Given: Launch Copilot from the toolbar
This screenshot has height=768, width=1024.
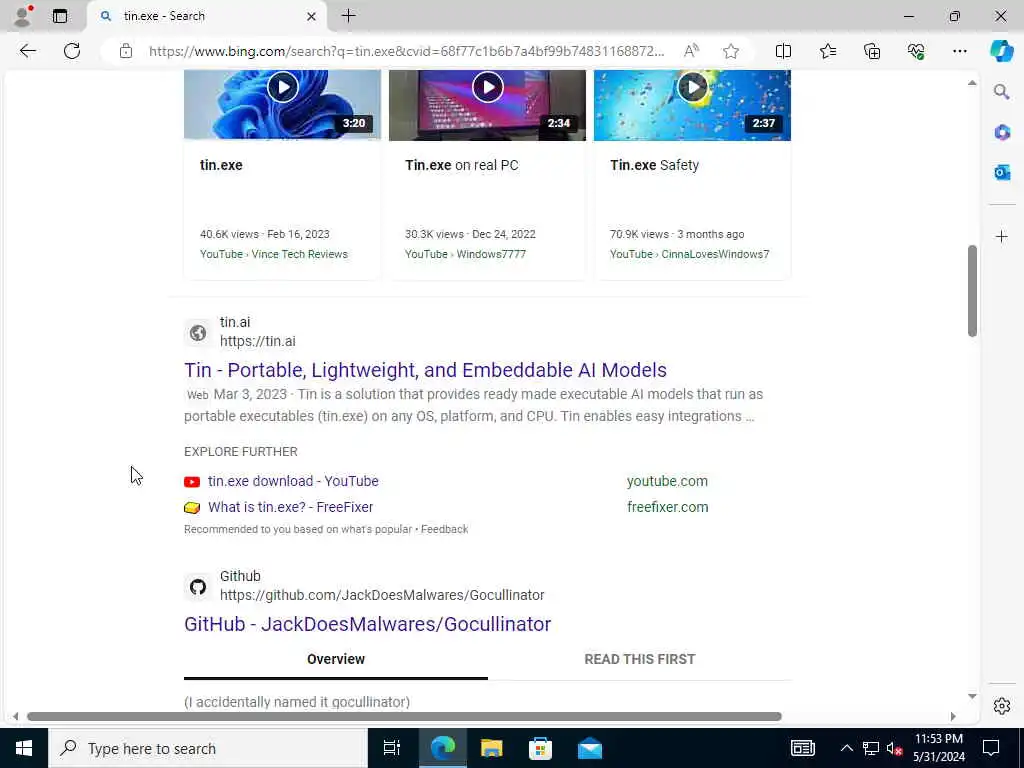Looking at the screenshot, I should click(x=1001, y=51).
